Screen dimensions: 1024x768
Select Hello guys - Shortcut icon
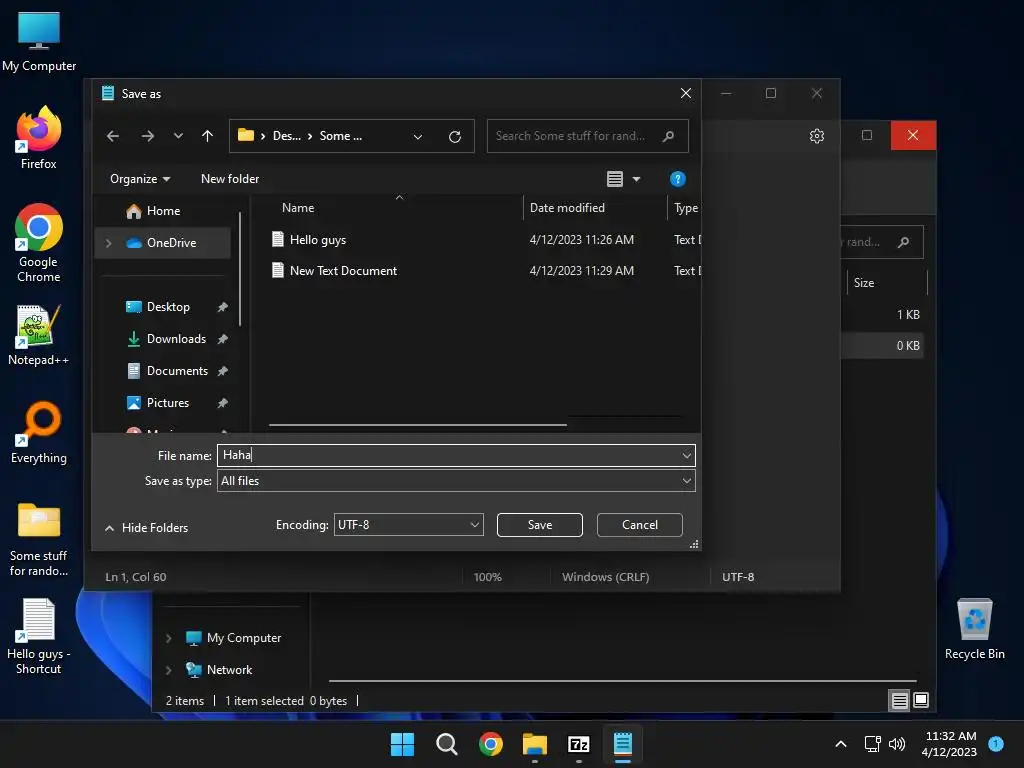pyautogui.click(x=39, y=637)
